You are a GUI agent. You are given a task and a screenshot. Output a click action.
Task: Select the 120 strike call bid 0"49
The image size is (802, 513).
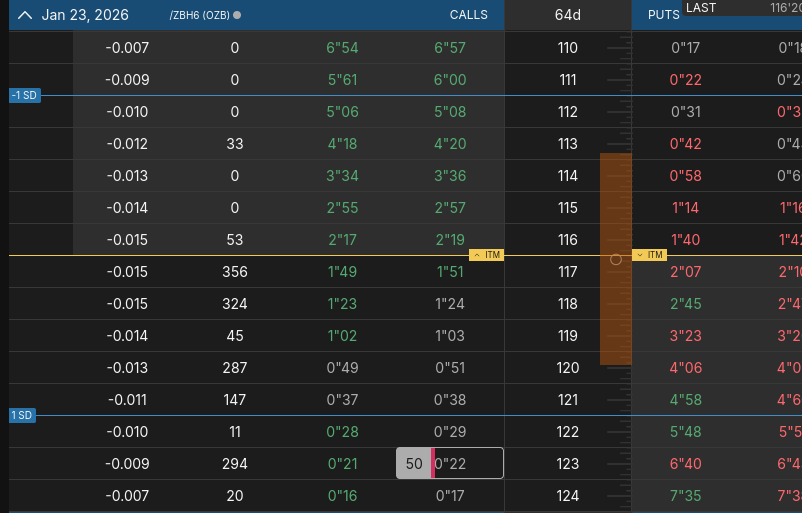tap(342, 368)
